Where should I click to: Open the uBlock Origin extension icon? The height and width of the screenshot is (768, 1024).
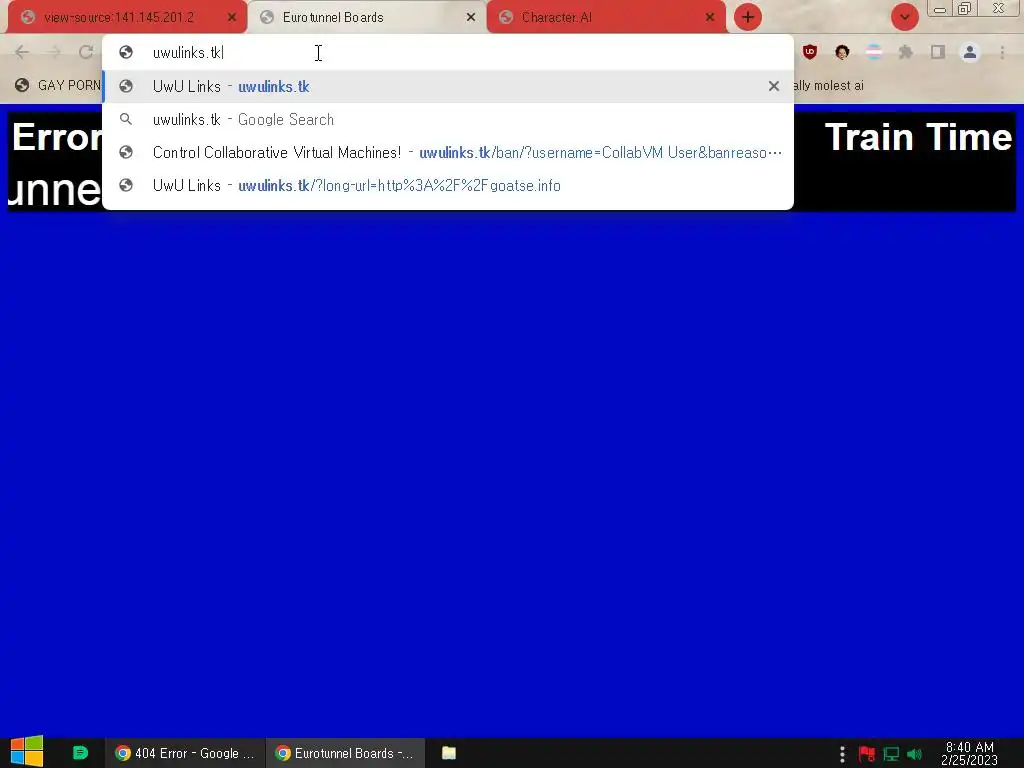coord(810,52)
